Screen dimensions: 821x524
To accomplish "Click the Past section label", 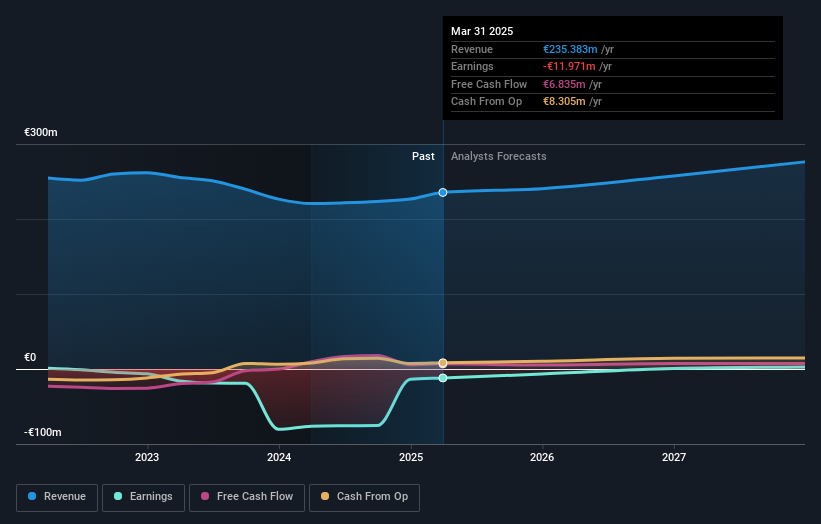I will pos(423,156).
